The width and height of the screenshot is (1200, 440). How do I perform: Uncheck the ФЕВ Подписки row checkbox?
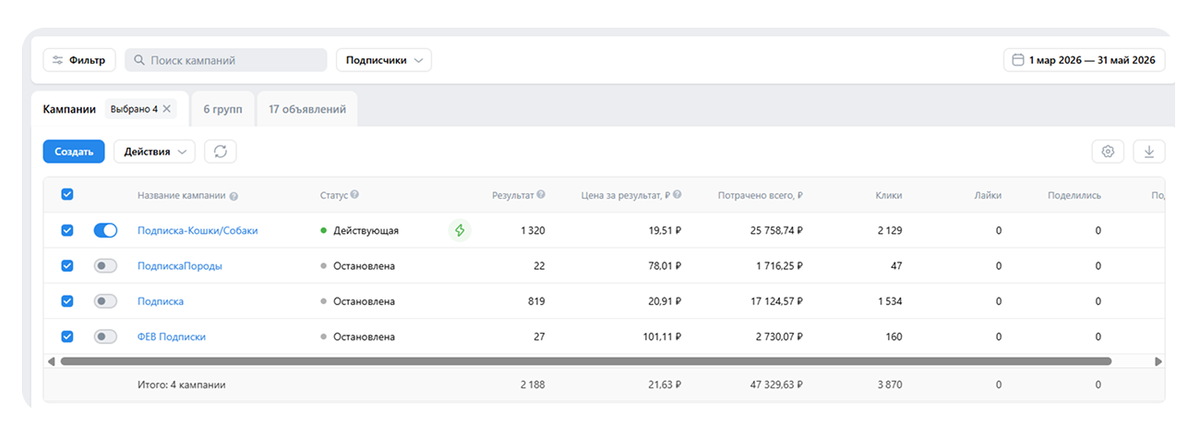67,337
